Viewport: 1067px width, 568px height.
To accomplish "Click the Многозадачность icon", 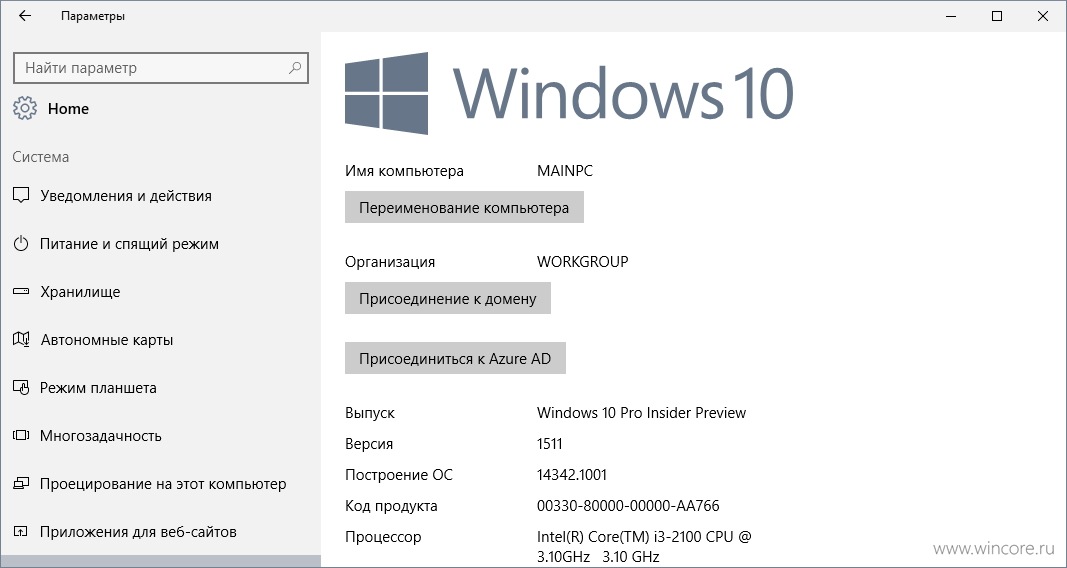I will (x=21, y=435).
